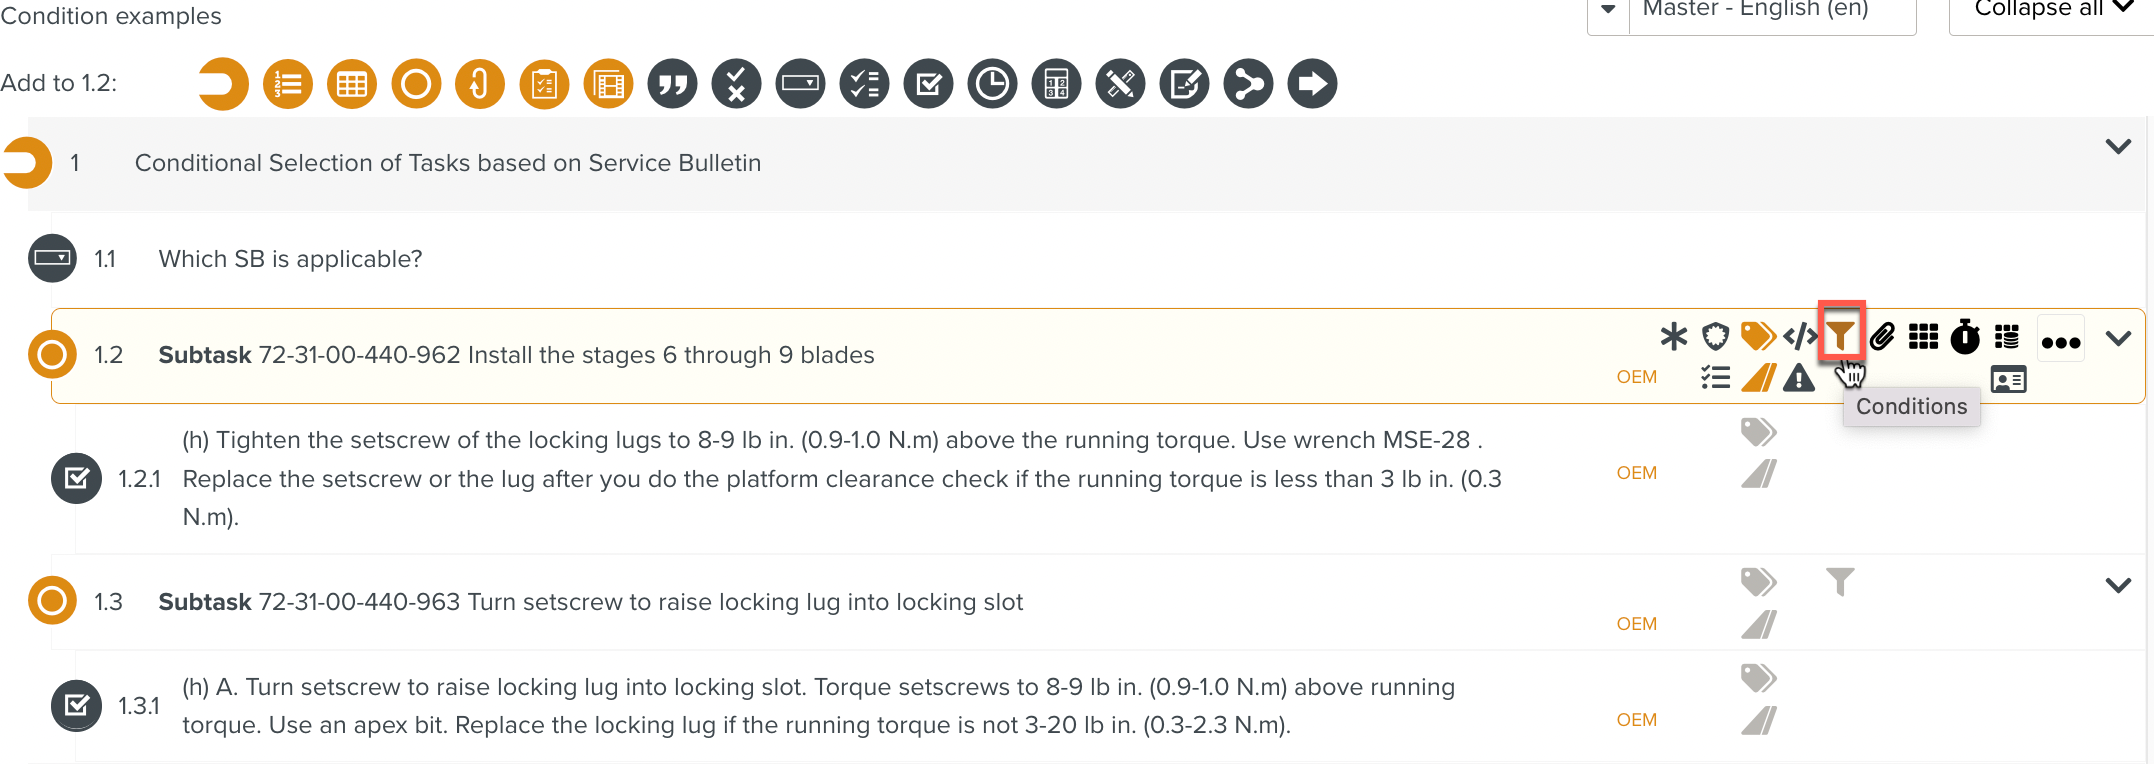Viewport: 2154px width, 764px height.
Task: Click the grid filter icon next to subtask 1.3
Action: (1841, 581)
